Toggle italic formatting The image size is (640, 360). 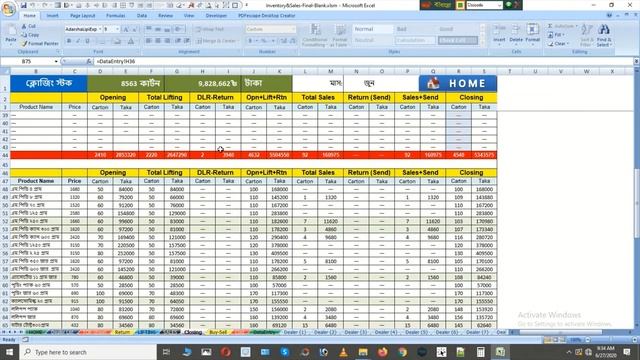pyautogui.click(x=78, y=41)
